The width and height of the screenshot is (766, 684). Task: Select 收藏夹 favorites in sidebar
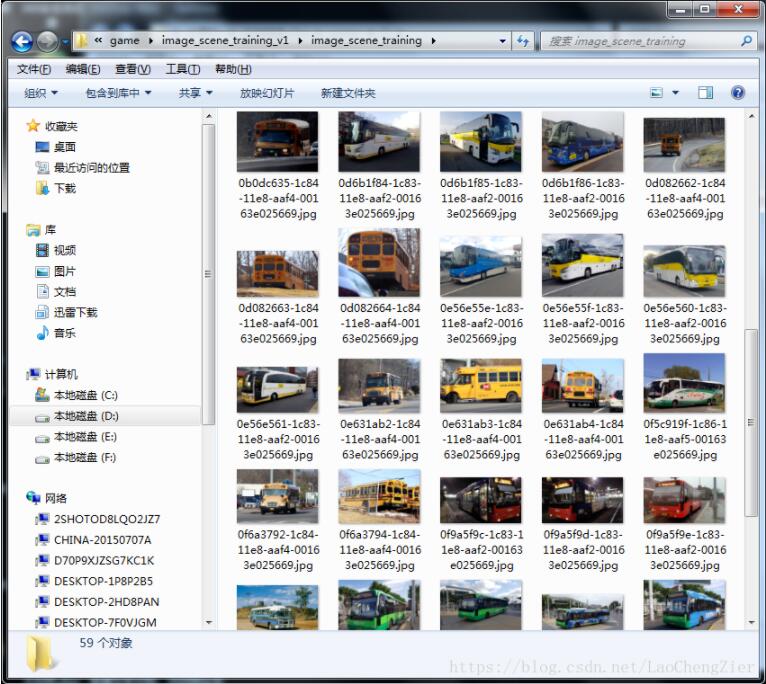(52, 126)
